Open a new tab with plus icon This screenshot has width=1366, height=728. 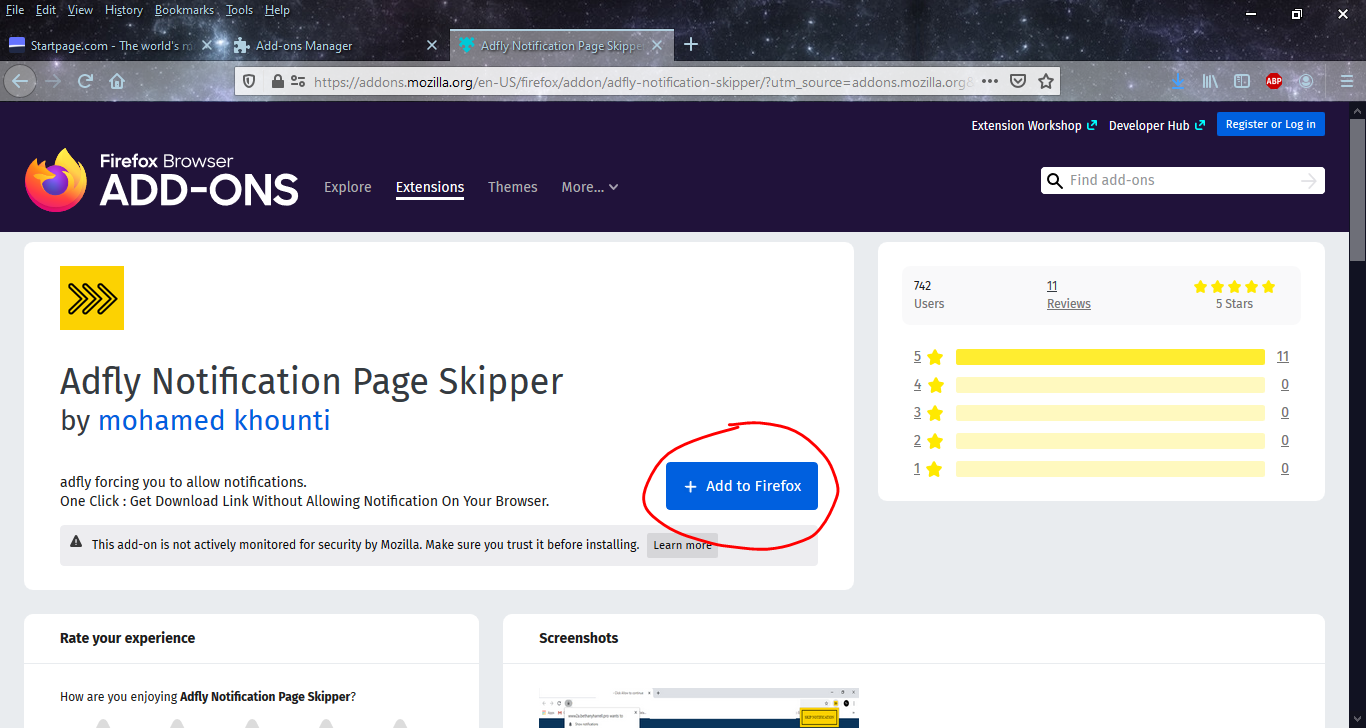[x=691, y=45]
